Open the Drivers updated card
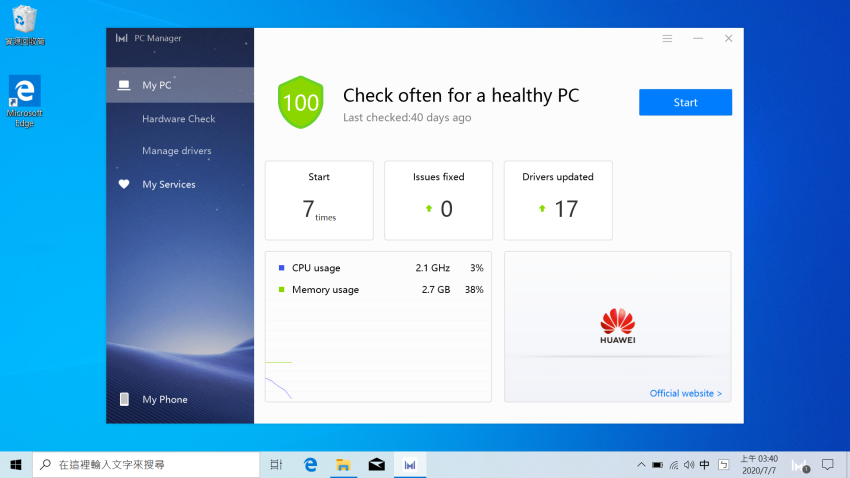Screen dimensions: 850x478 (x=558, y=201)
